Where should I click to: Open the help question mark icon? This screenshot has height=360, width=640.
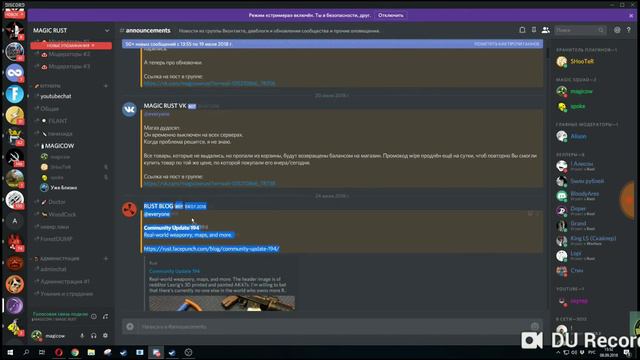pos(629,30)
